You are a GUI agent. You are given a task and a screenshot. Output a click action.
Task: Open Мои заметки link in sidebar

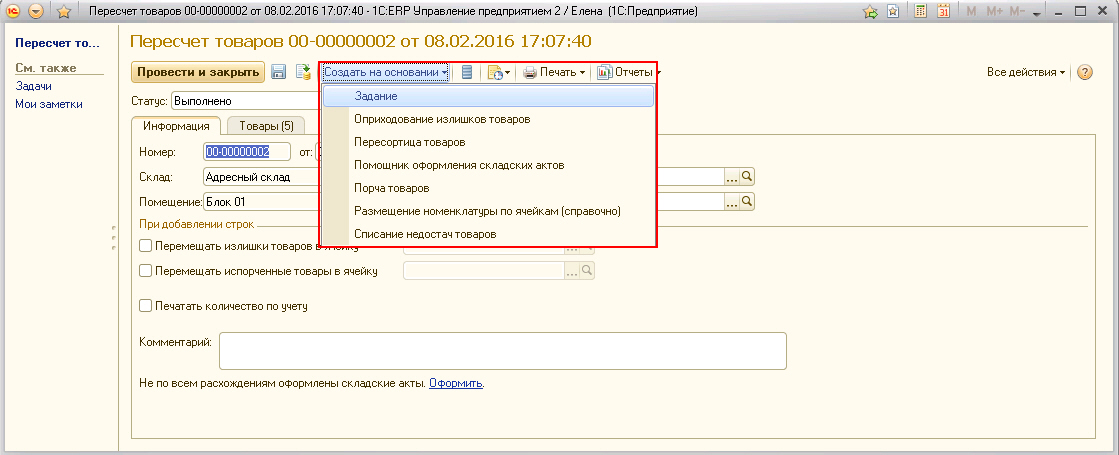(49, 104)
